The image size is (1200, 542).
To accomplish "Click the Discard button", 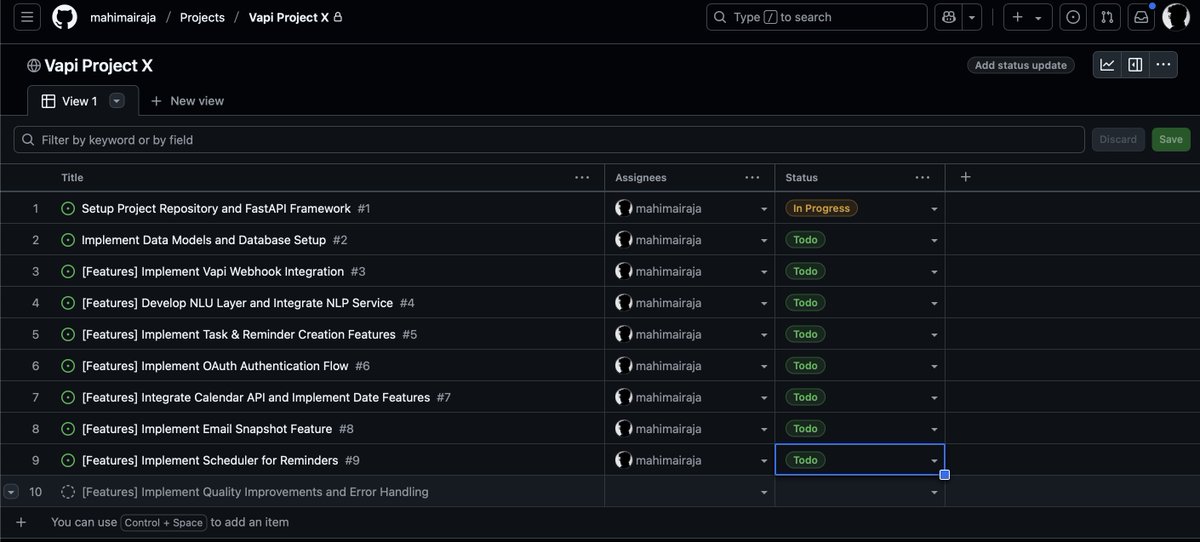I will click(1118, 140).
